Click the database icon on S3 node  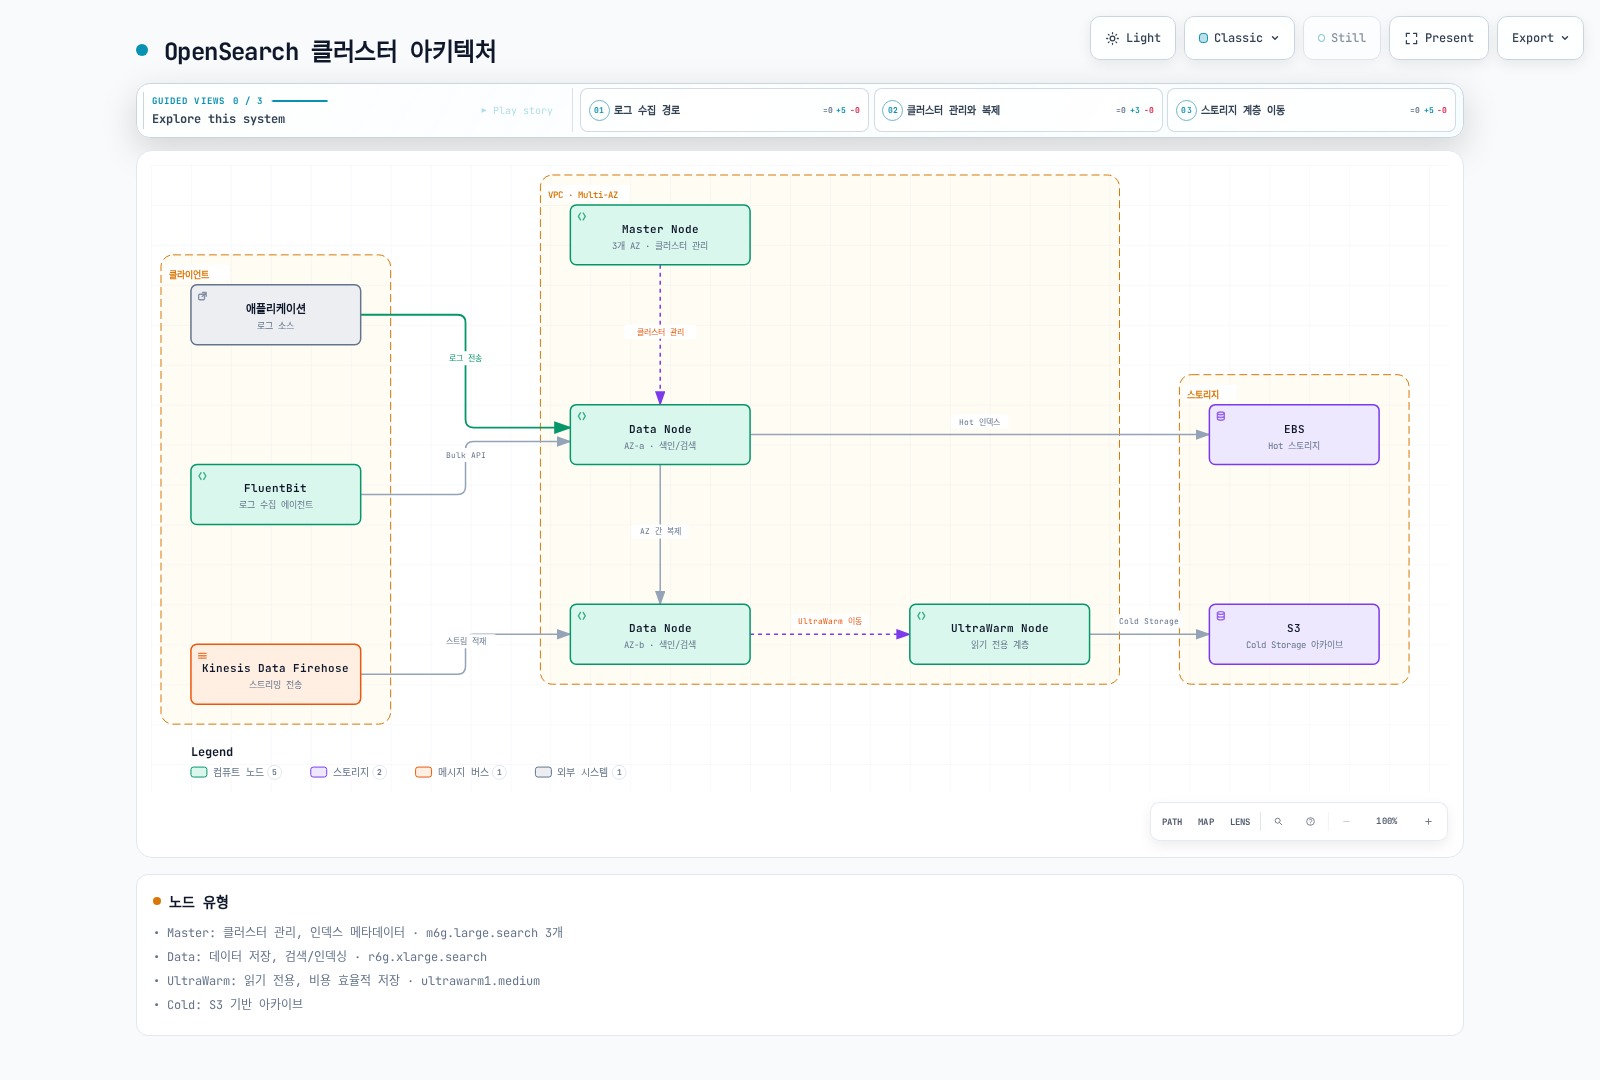1221,616
